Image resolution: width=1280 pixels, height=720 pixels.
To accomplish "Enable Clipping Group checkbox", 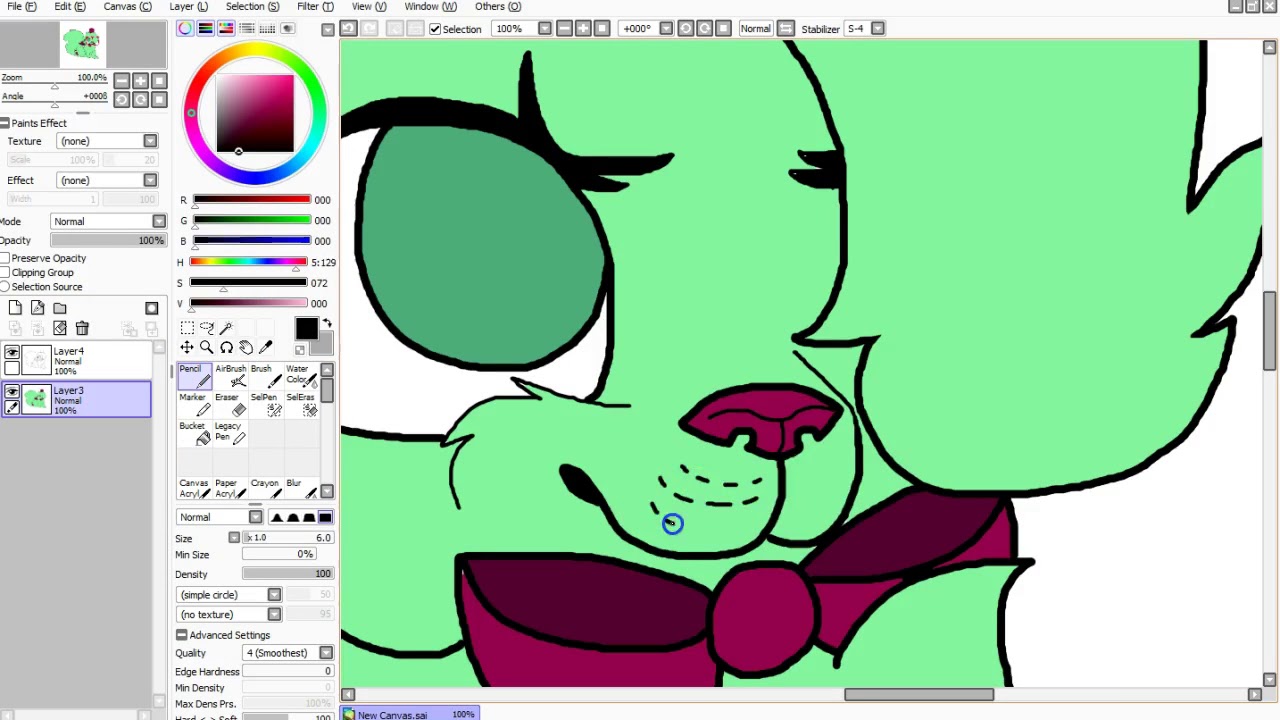I will [x=5, y=272].
